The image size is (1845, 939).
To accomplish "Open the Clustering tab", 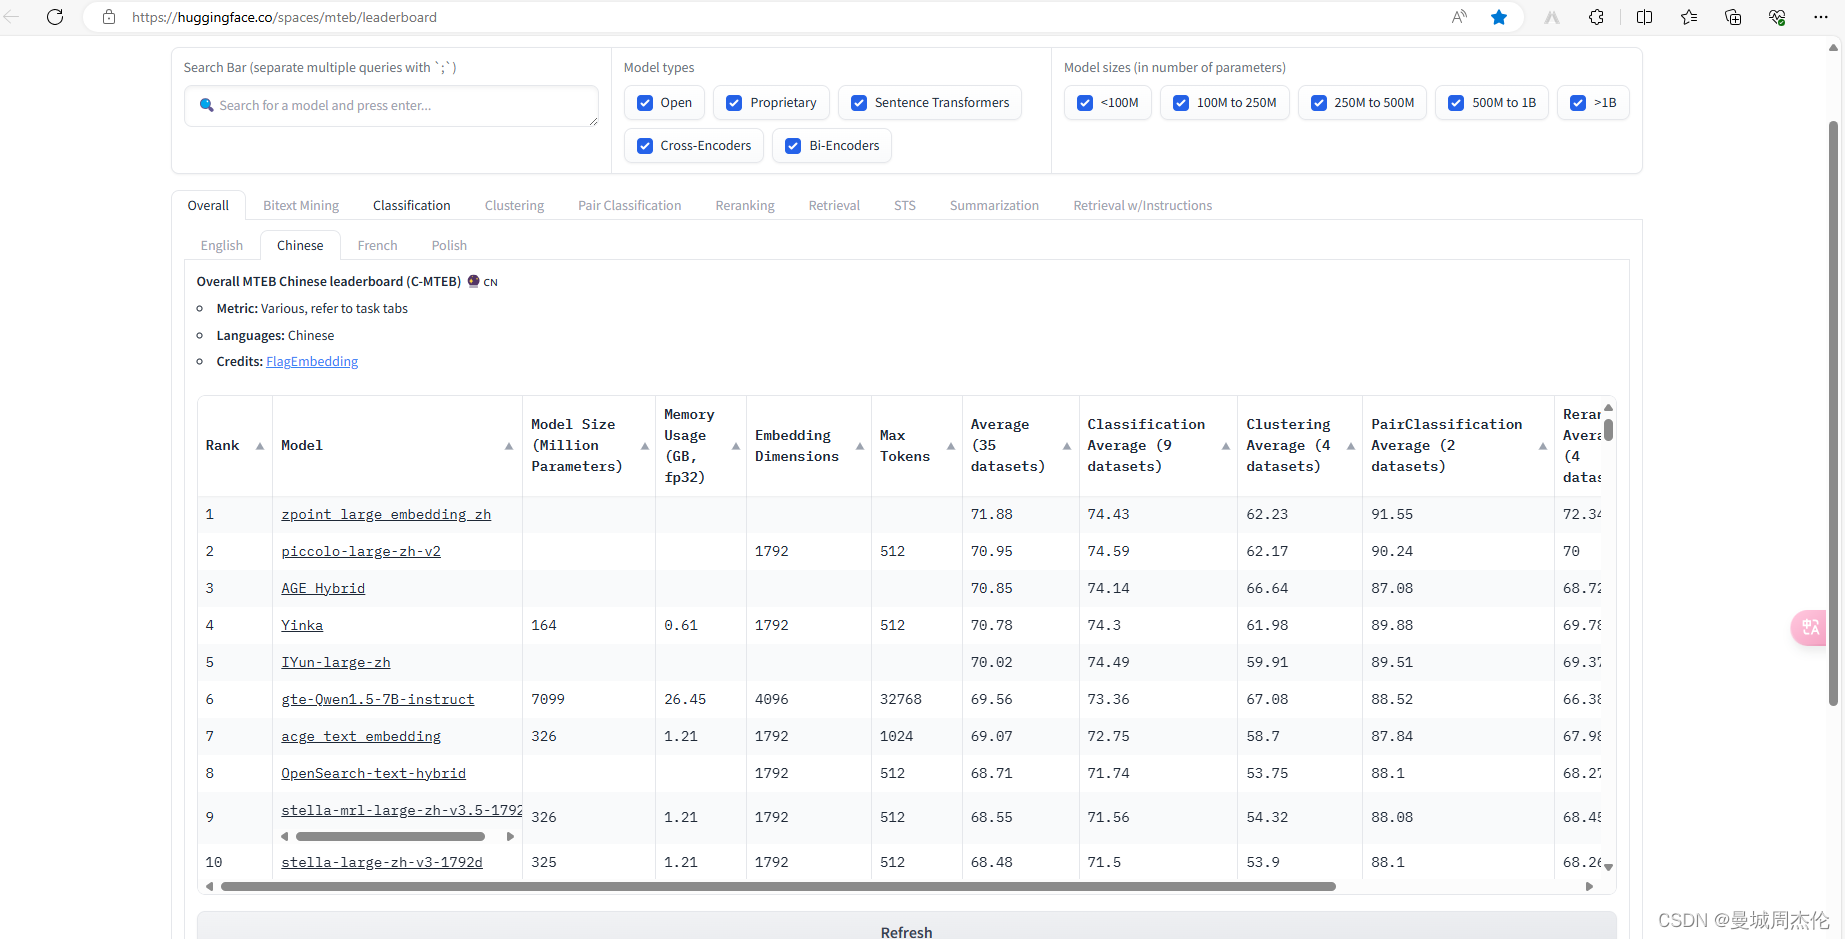I will point(514,206).
